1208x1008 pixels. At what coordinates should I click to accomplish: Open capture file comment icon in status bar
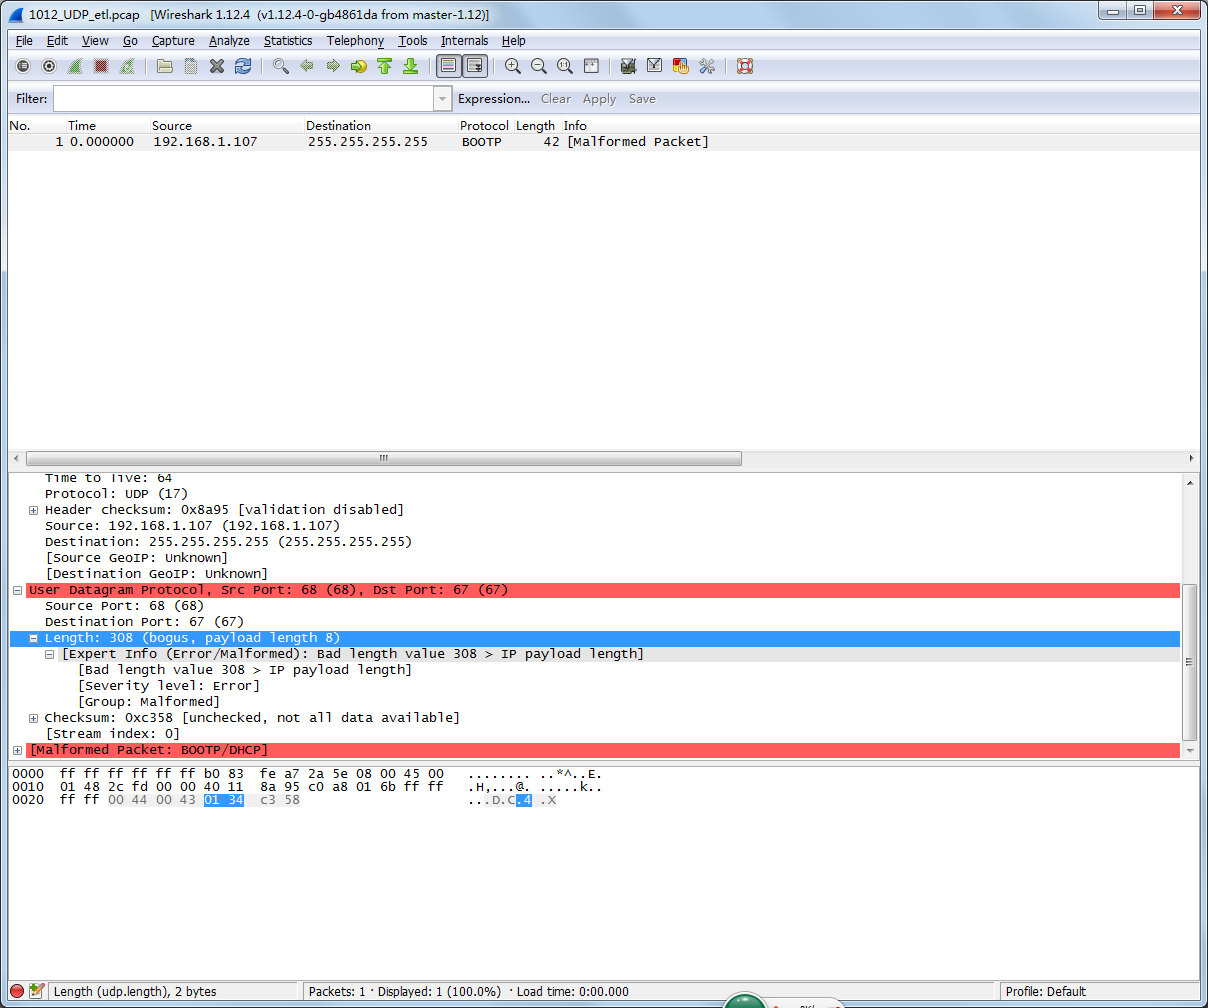pyautogui.click(x=37, y=991)
